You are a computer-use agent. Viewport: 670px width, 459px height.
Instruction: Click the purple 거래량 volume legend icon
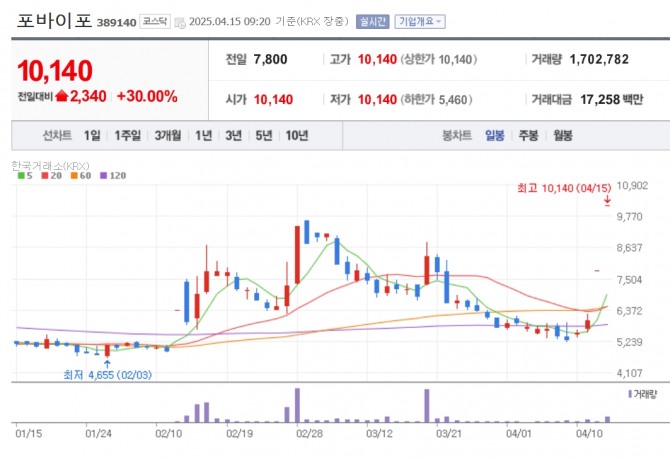click(x=630, y=394)
